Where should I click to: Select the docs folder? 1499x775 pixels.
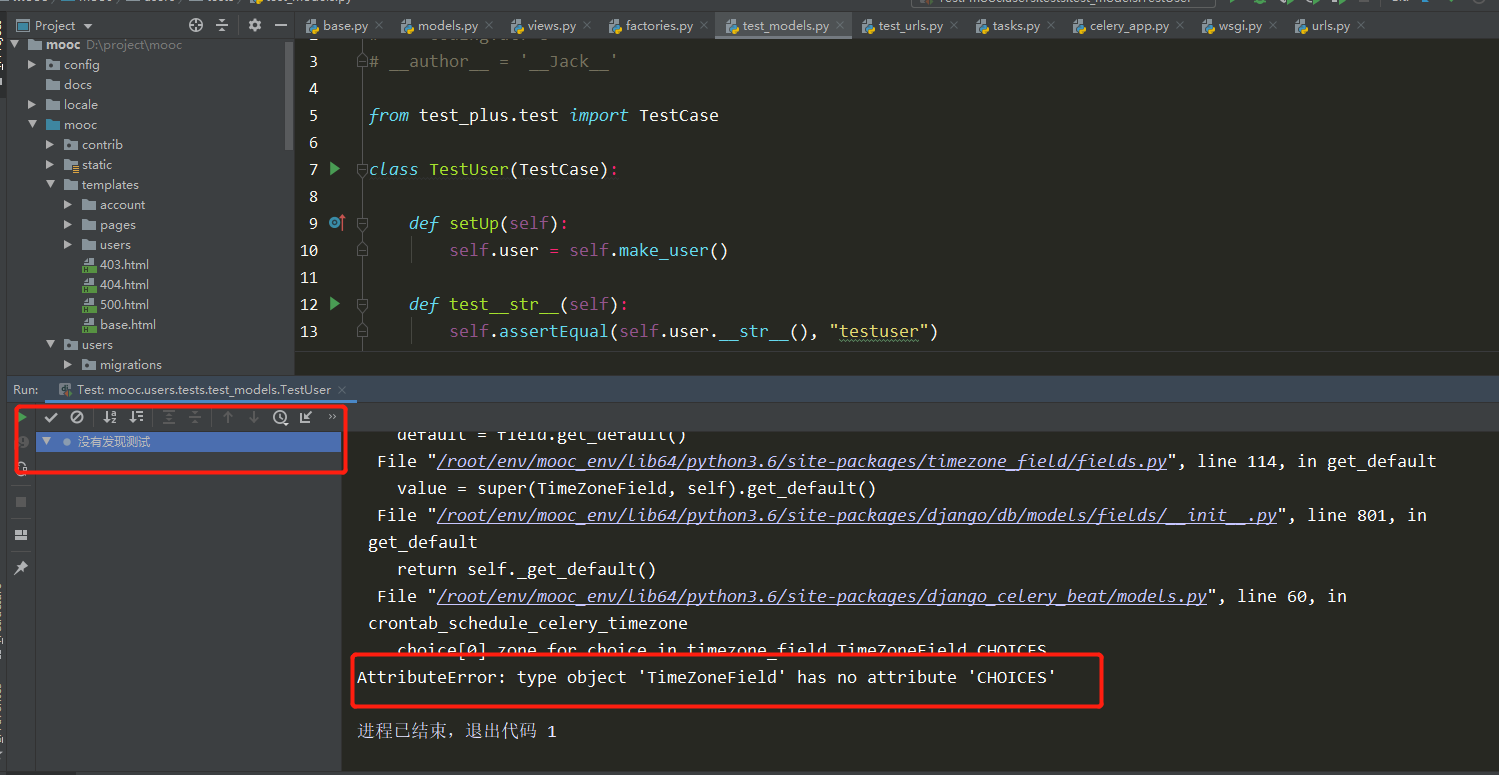[70, 85]
